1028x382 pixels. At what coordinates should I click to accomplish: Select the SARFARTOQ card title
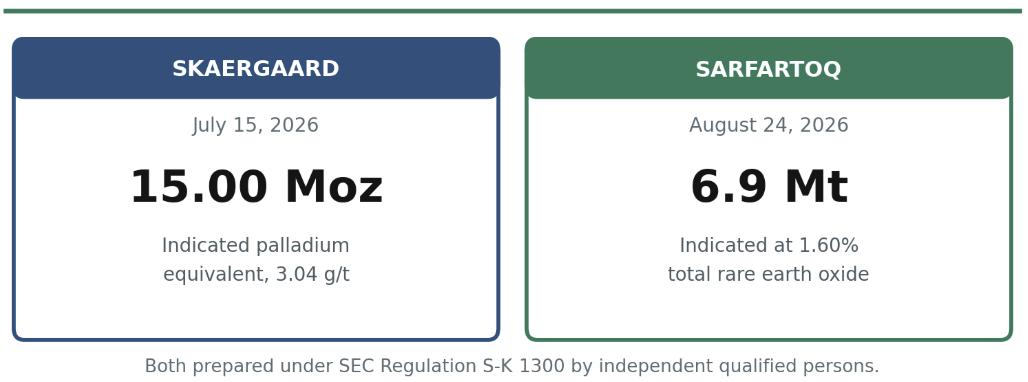tap(768, 69)
